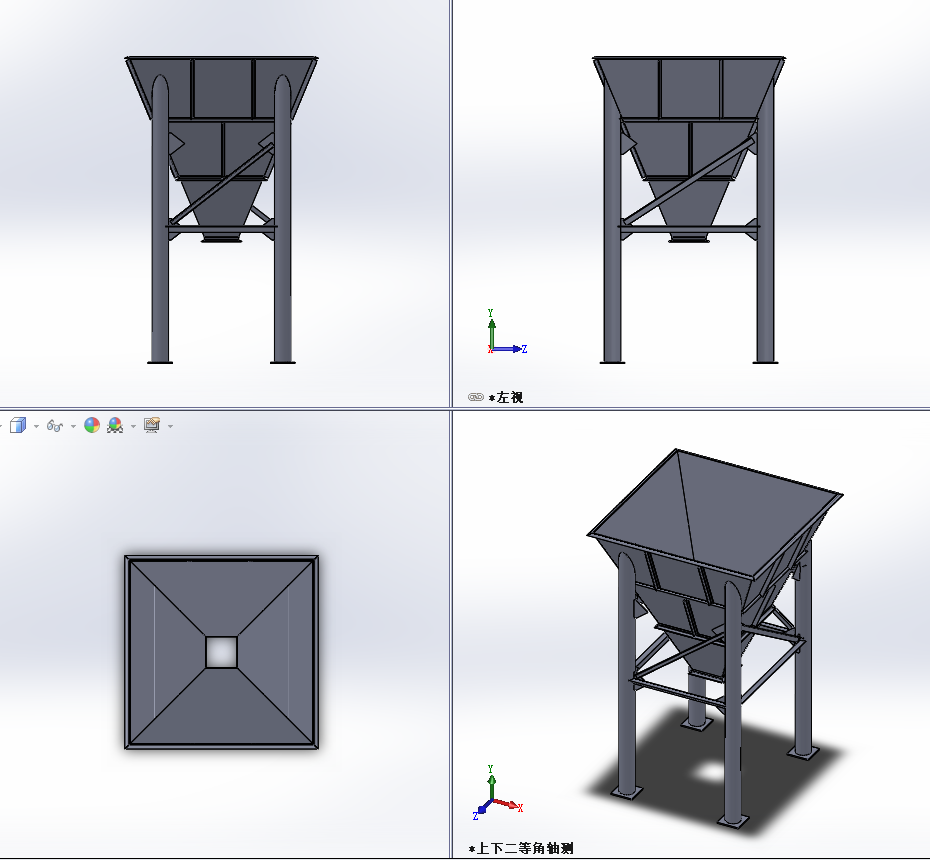Click the *上下二等角轴测 view label
The height and width of the screenshot is (860, 930).
(x=521, y=849)
